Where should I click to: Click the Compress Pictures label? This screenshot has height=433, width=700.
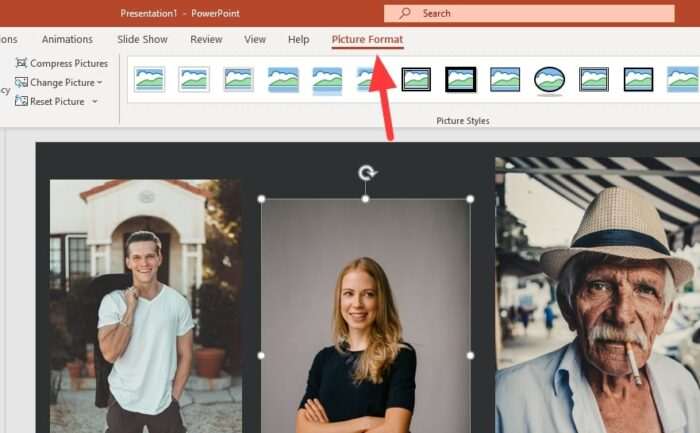click(69, 63)
